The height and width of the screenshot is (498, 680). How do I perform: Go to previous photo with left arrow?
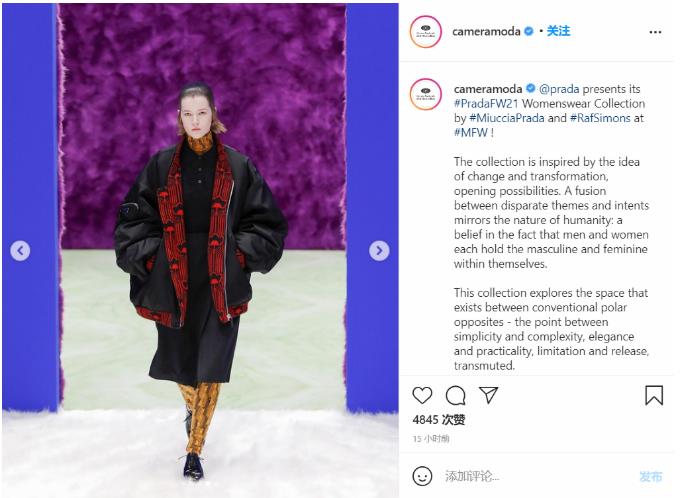[20, 251]
